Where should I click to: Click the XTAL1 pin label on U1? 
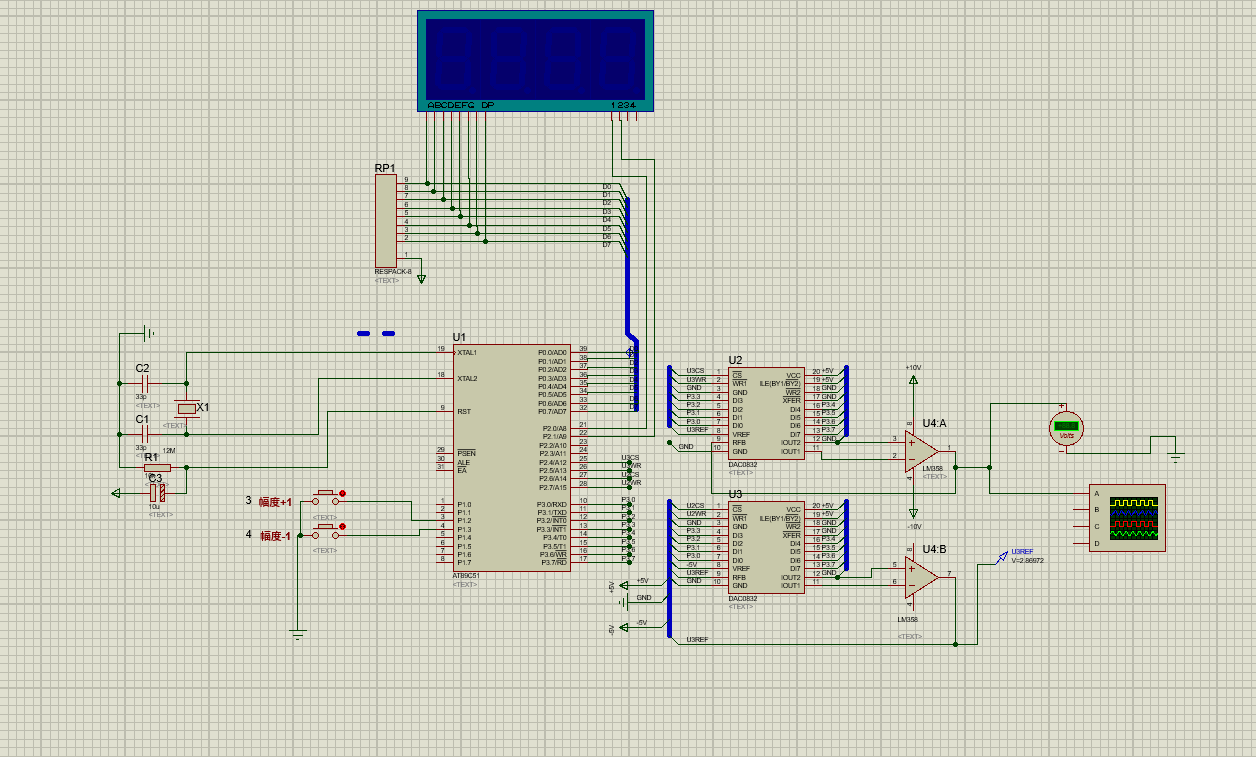tap(467, 353)
